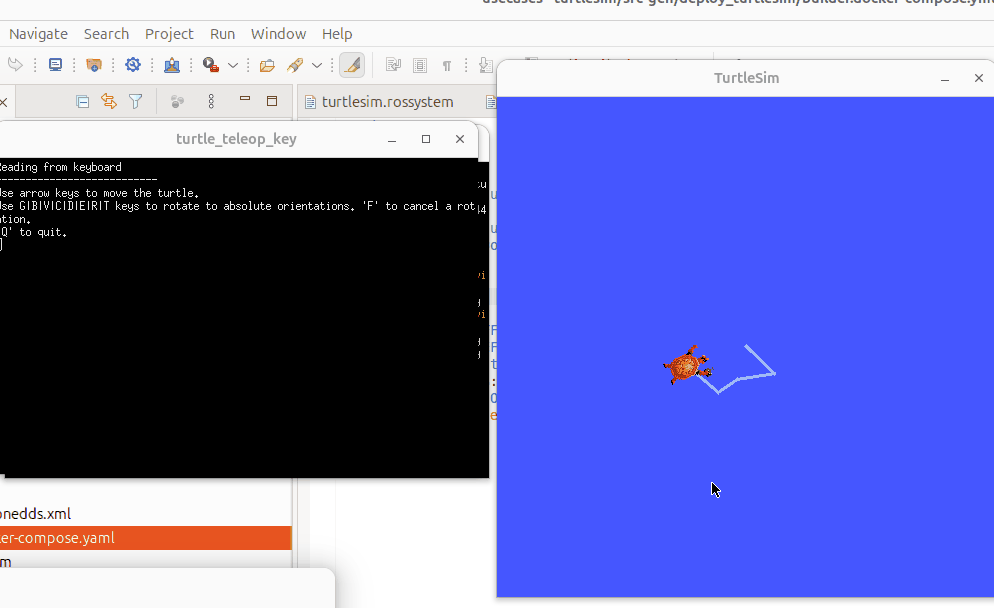Open the Help menu
Viewport: 994px width, 608px height.
point(337,34)
